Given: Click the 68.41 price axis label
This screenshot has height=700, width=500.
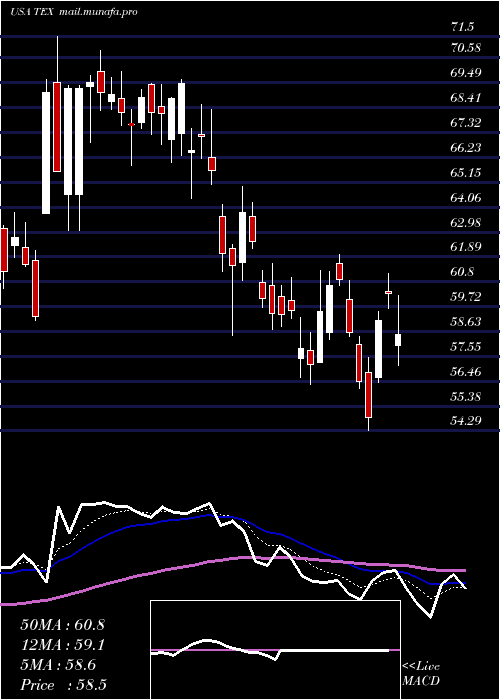Looking at the screenshot, I should coord(466,97).
